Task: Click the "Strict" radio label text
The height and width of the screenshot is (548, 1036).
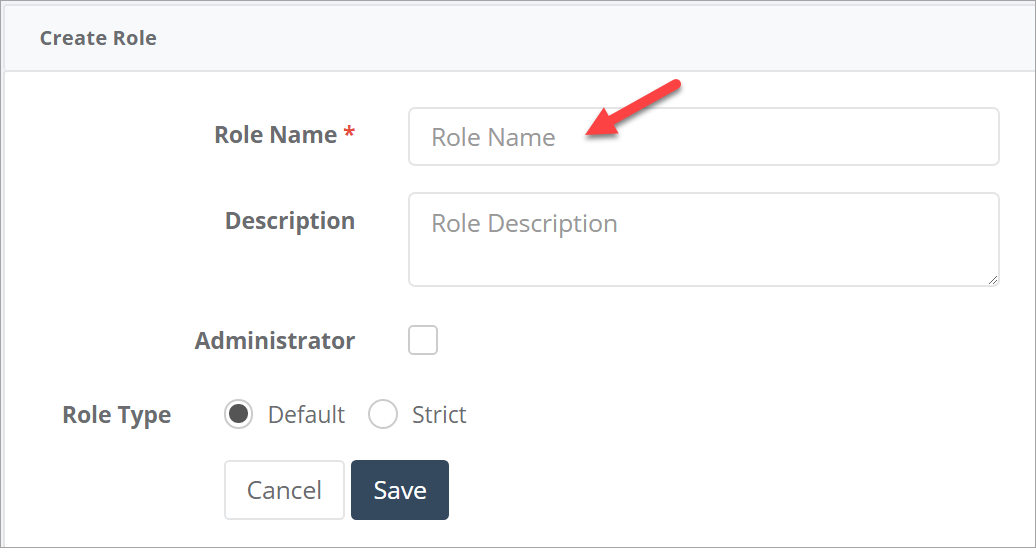Action: coord(439,415)
